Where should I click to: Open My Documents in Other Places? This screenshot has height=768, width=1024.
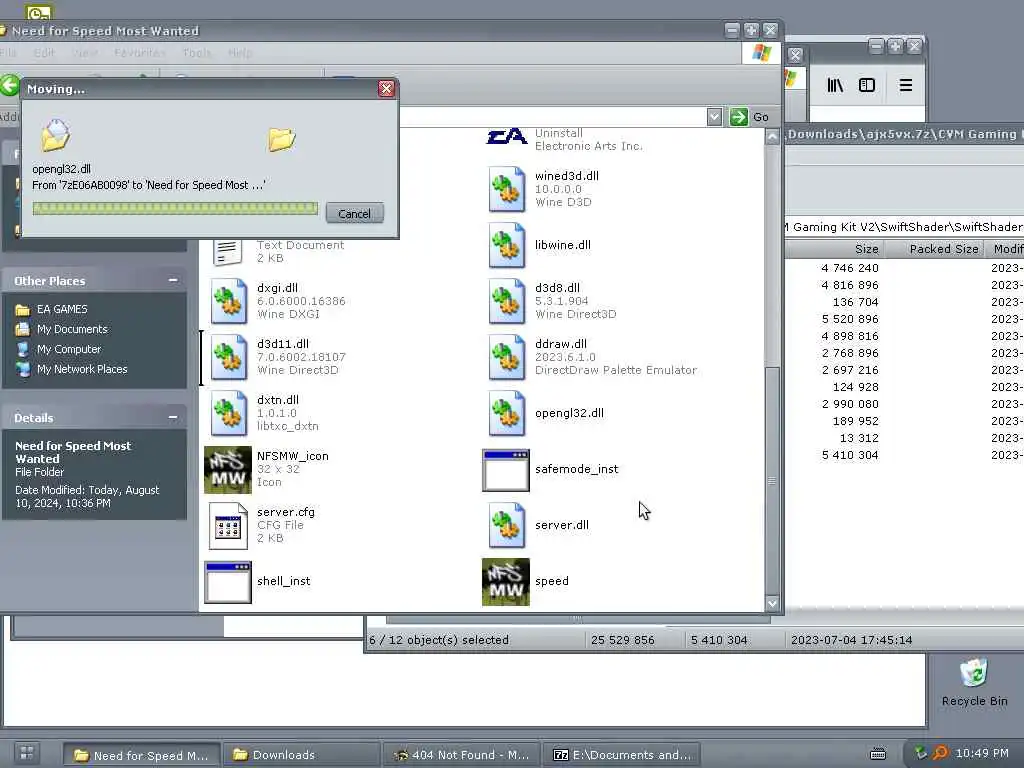tap(72, 329)
